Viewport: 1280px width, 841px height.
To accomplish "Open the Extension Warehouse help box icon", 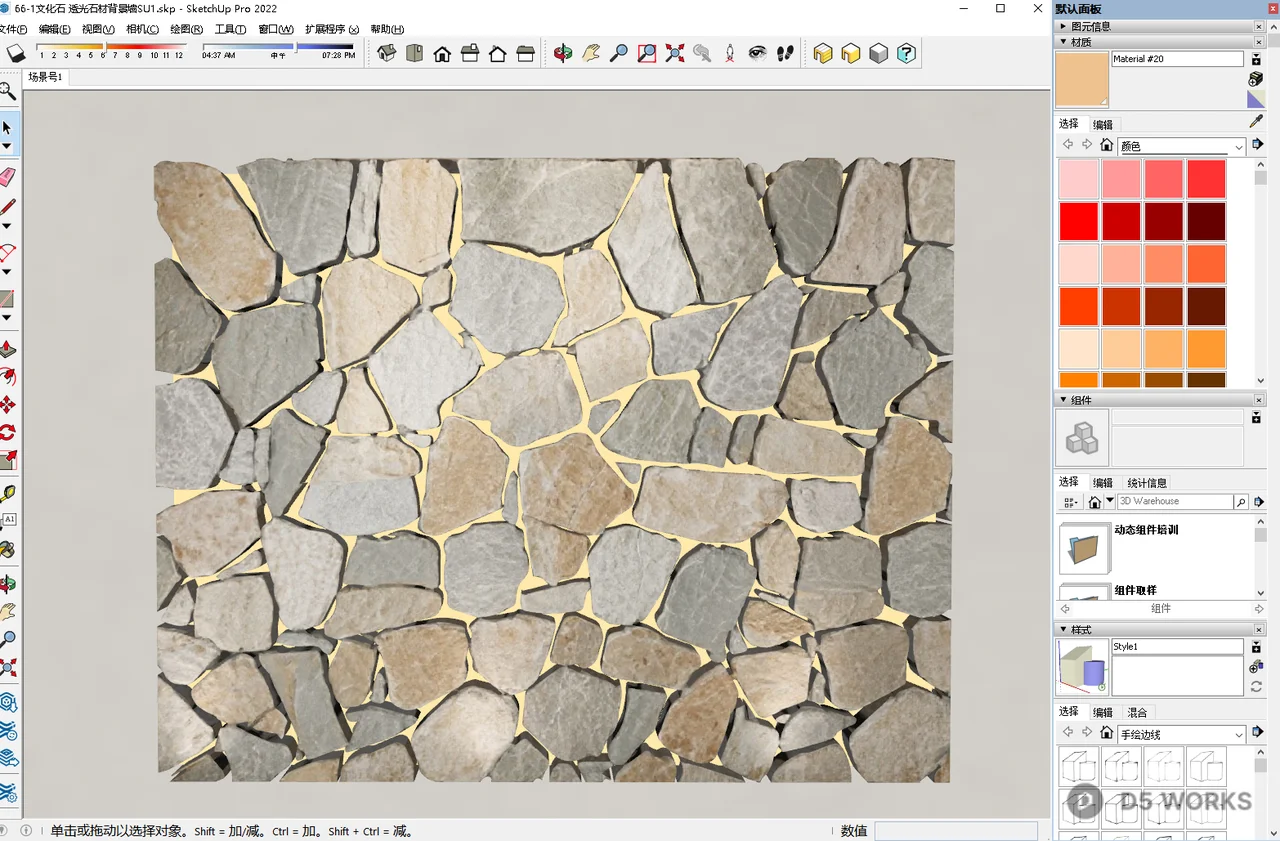I will click(x=906, y=53).
